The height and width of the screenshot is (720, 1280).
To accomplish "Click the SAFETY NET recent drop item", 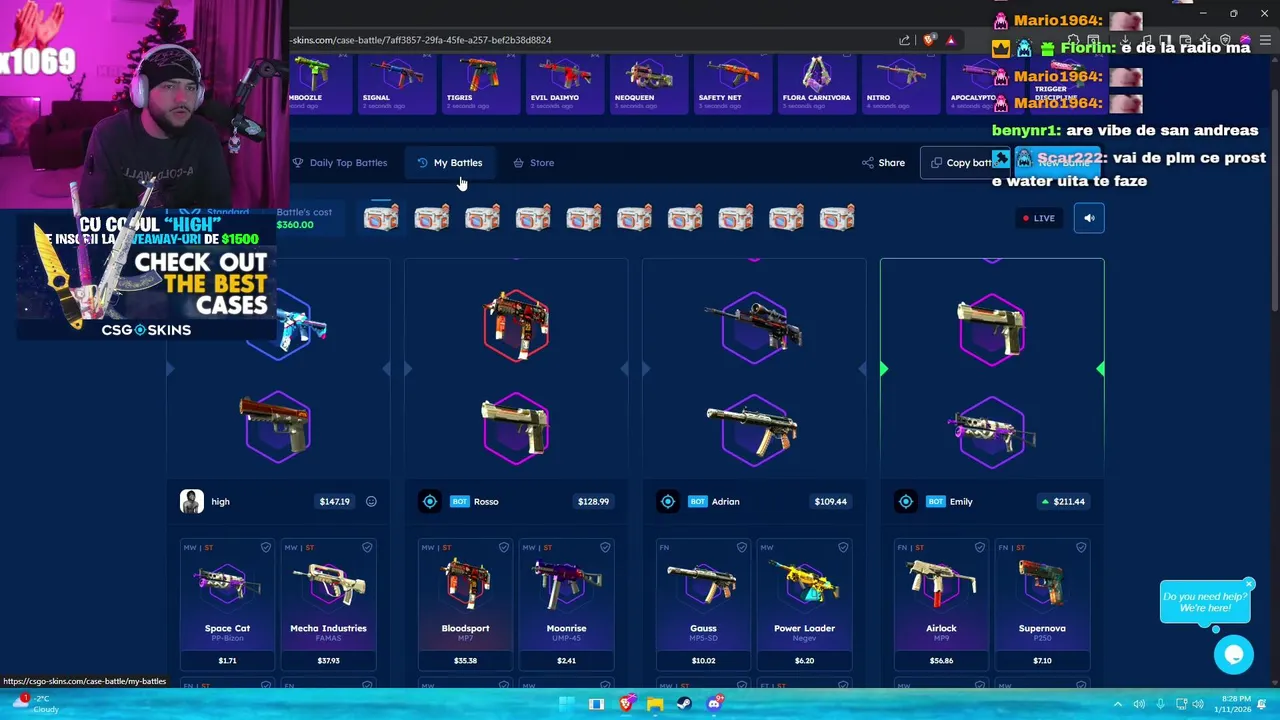I will [x=732, y=83].
